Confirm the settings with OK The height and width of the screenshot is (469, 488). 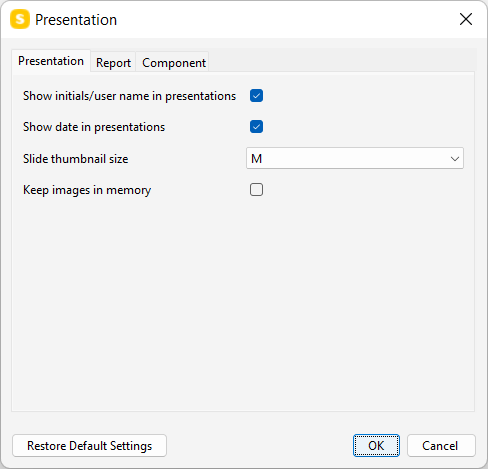coord(376,446)
